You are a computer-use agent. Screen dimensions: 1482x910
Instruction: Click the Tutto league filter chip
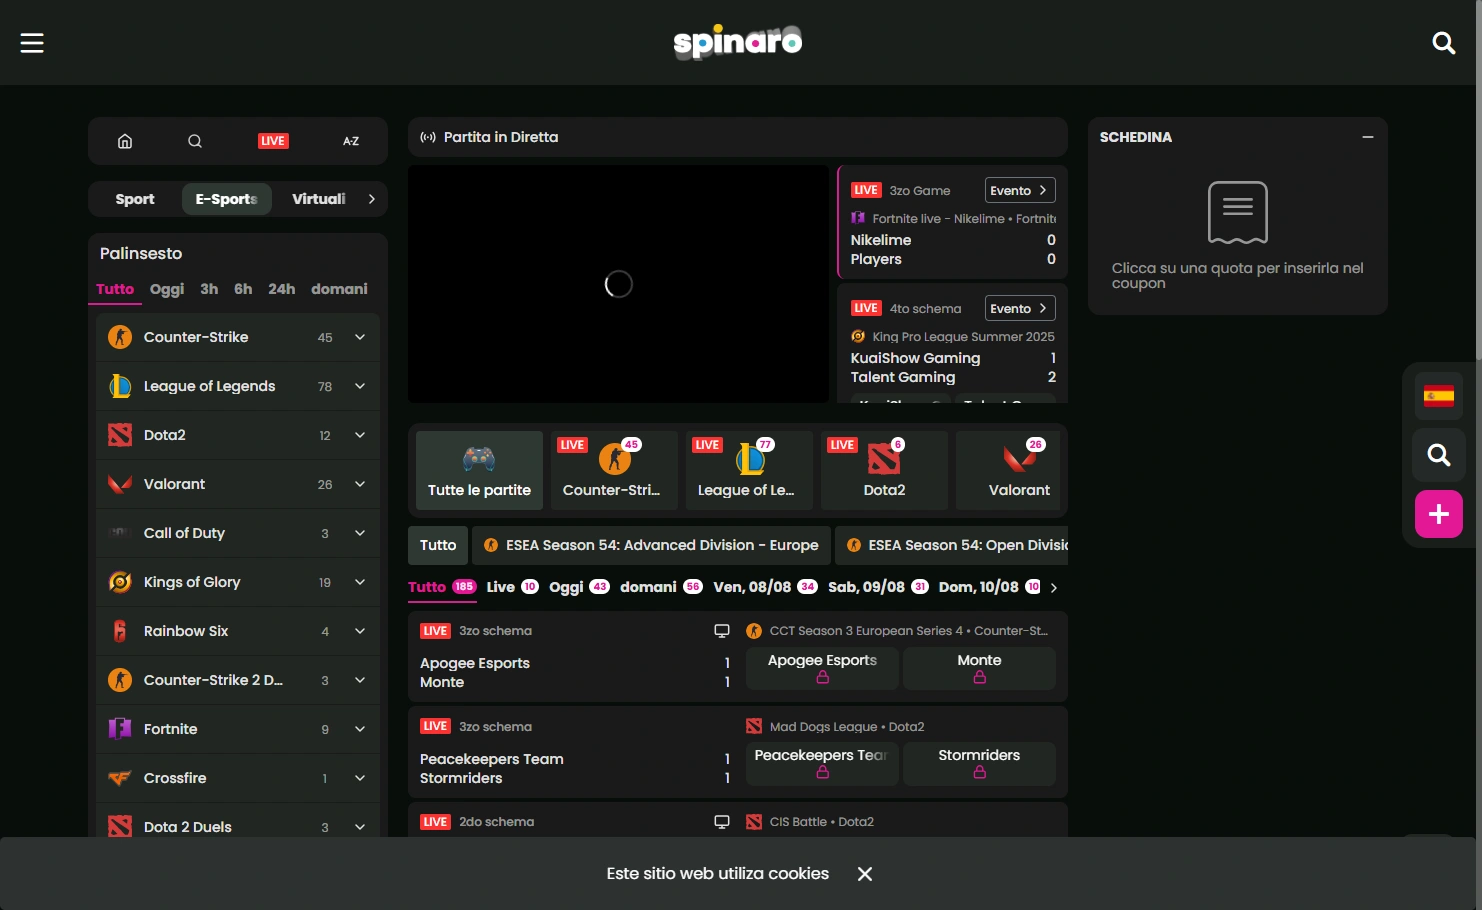[438, 545]
